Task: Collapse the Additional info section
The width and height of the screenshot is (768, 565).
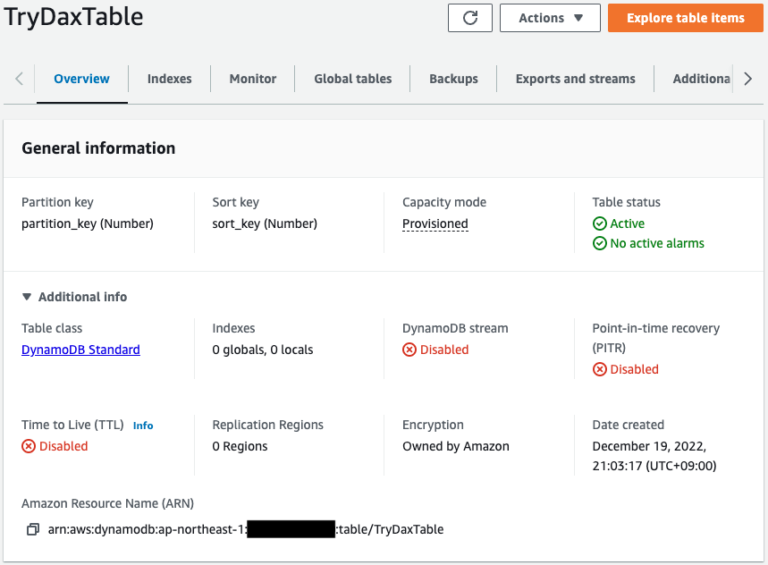Action: point(27,297)
